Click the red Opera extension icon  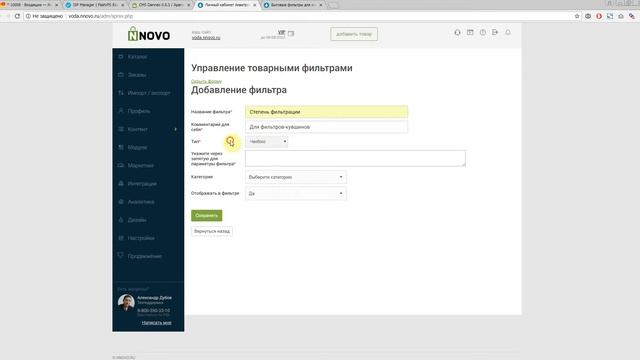click(x=599, y=16)
